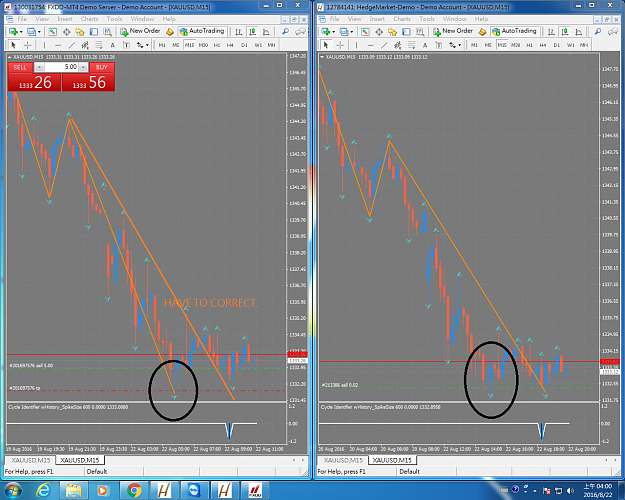625x500 pixels.
Task: Select text label T tool in FXDD window
Action: coord(126,45)
